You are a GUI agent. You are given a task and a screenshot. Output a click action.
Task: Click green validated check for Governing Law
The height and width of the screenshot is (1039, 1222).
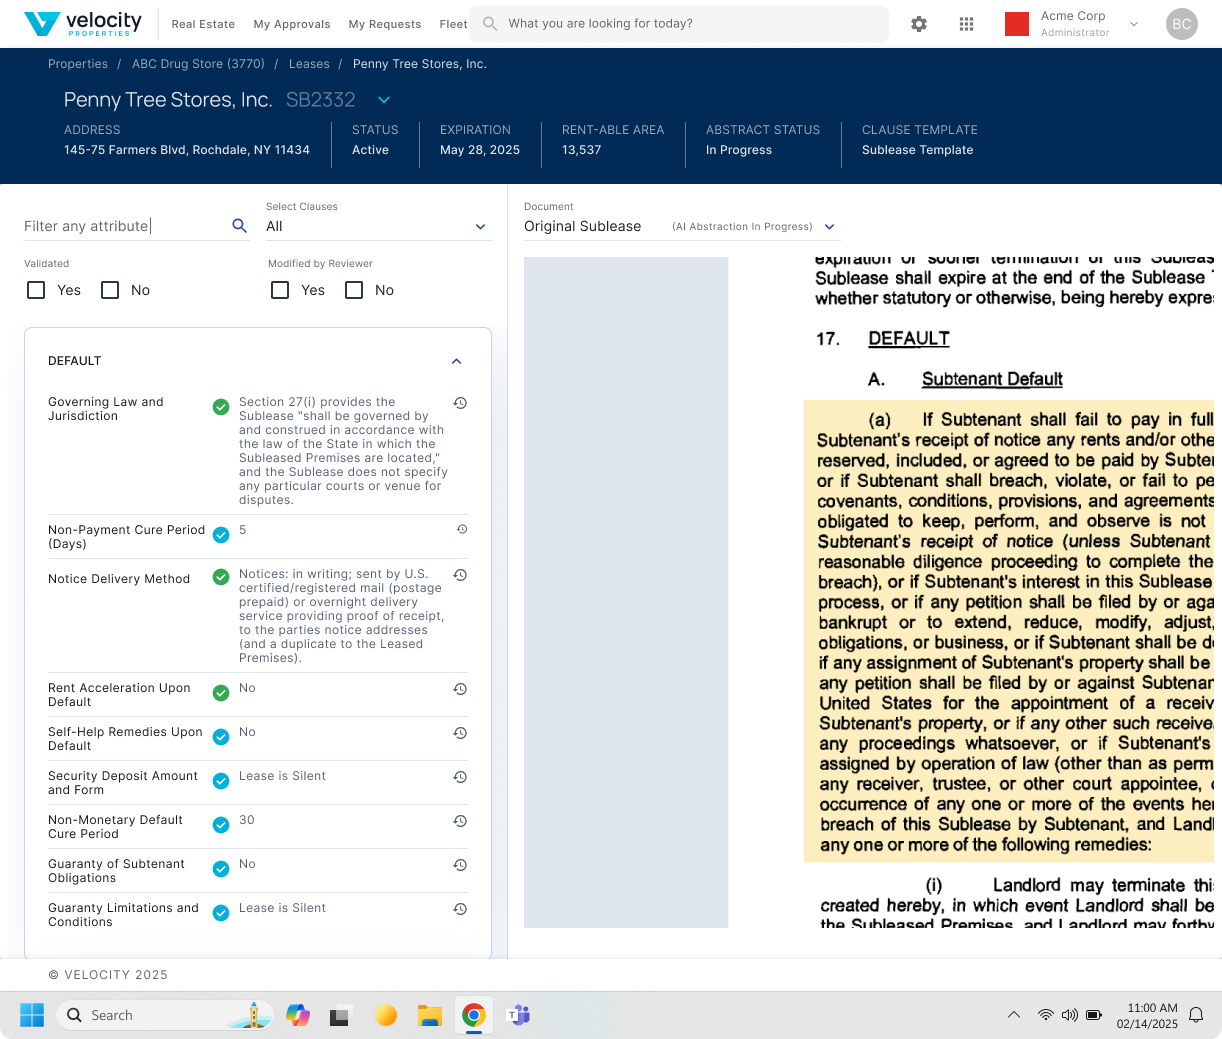[x=221, y=407]
